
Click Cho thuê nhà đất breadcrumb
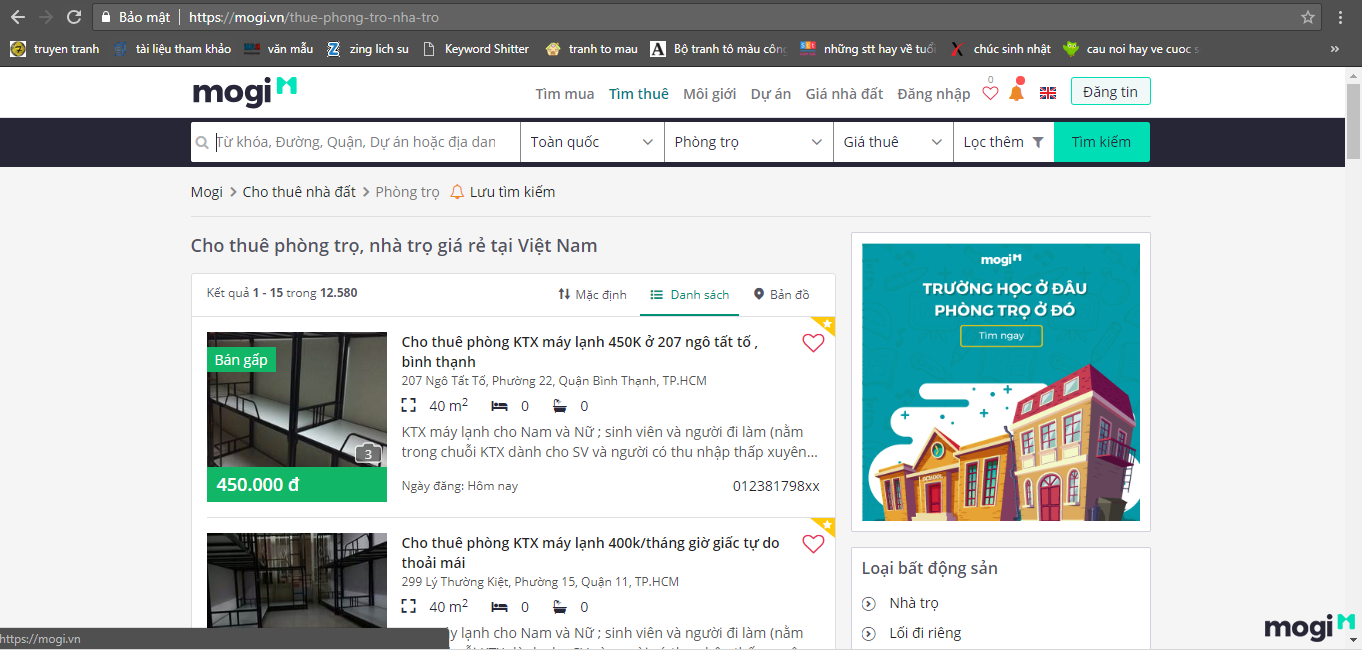(x=299, y=192)
